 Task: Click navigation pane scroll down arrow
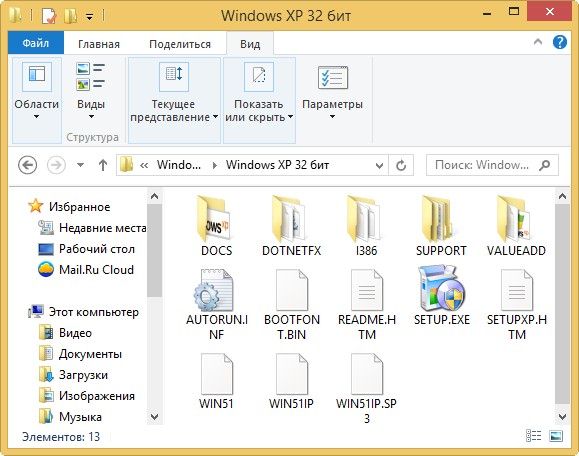(154, 416)
